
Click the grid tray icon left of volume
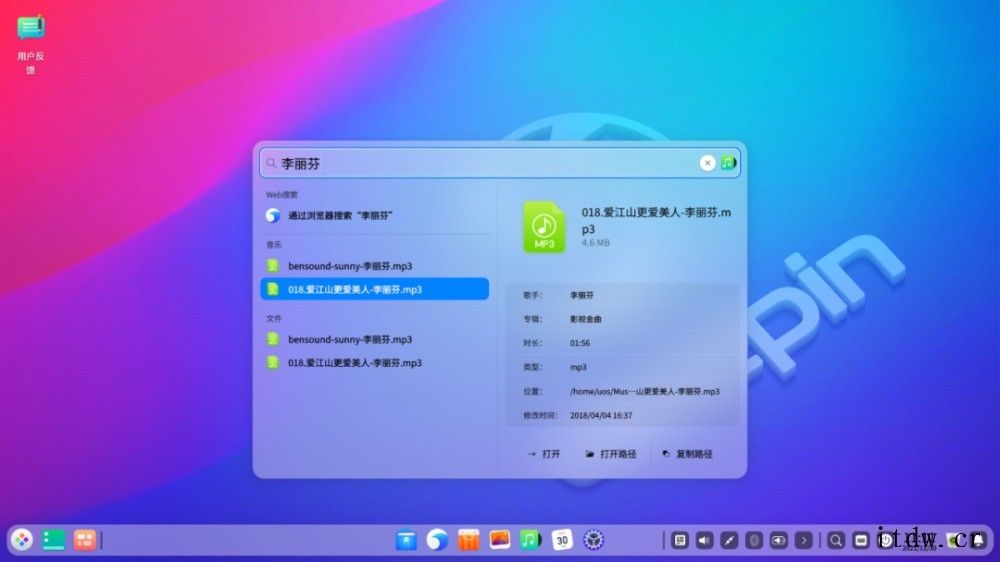(680, 541)
